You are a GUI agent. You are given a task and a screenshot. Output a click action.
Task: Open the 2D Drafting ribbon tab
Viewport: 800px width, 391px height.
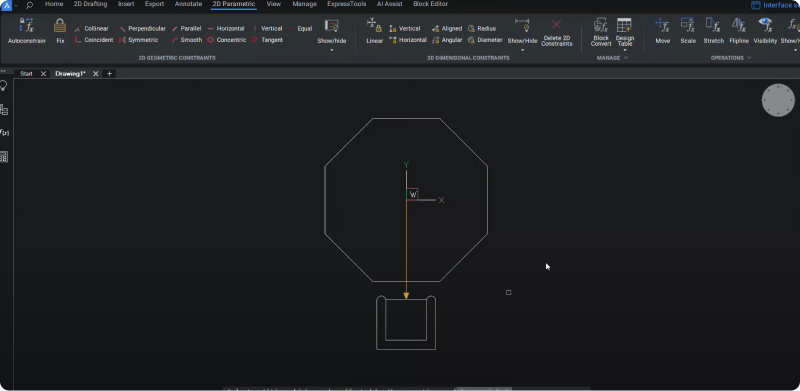tap(90, 4)
